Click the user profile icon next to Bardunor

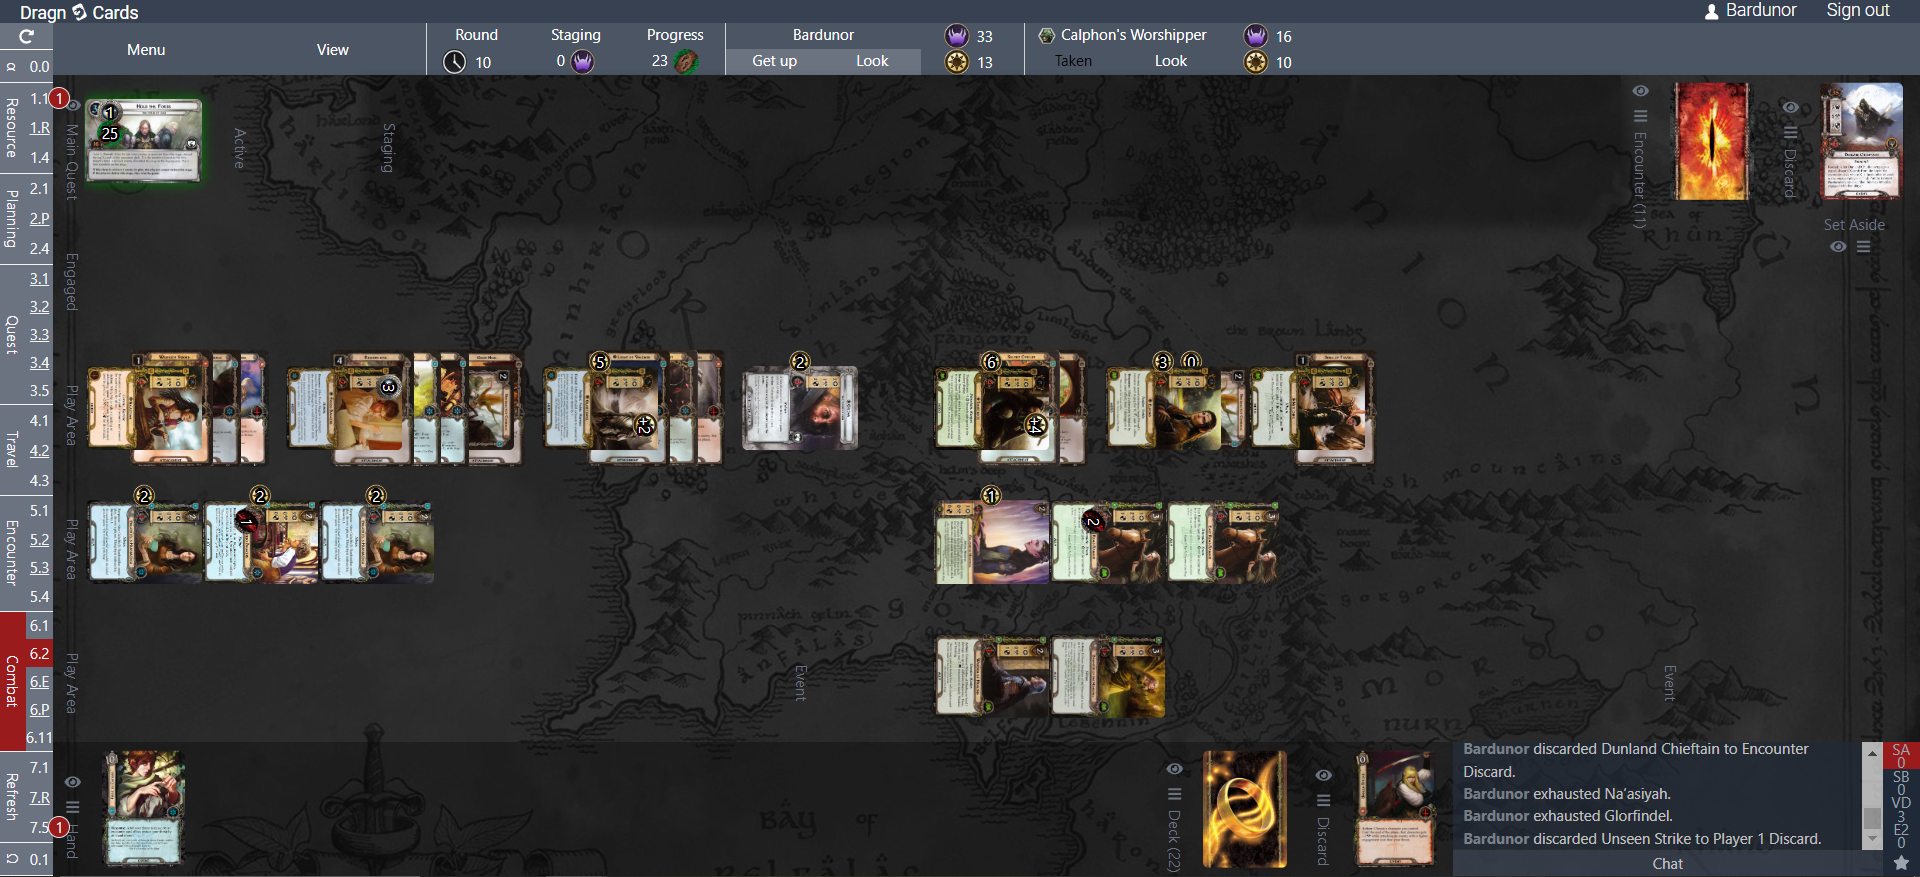tap(1712, 11)
